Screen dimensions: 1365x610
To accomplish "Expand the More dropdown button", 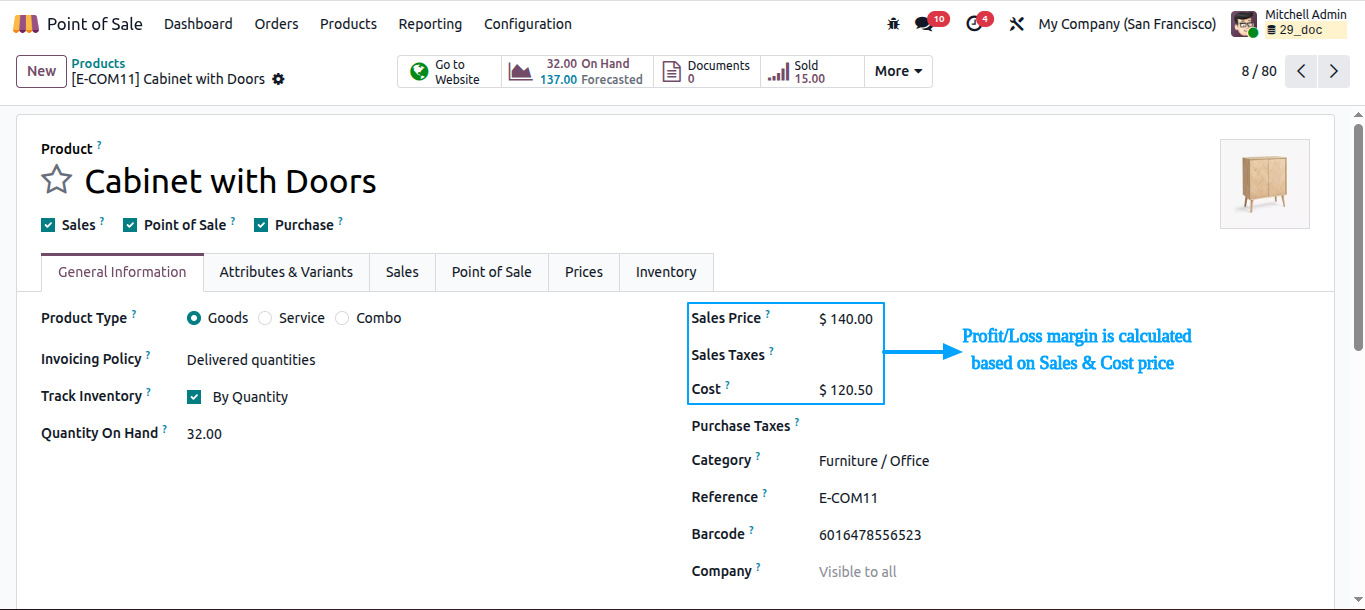I will (898, 71).
